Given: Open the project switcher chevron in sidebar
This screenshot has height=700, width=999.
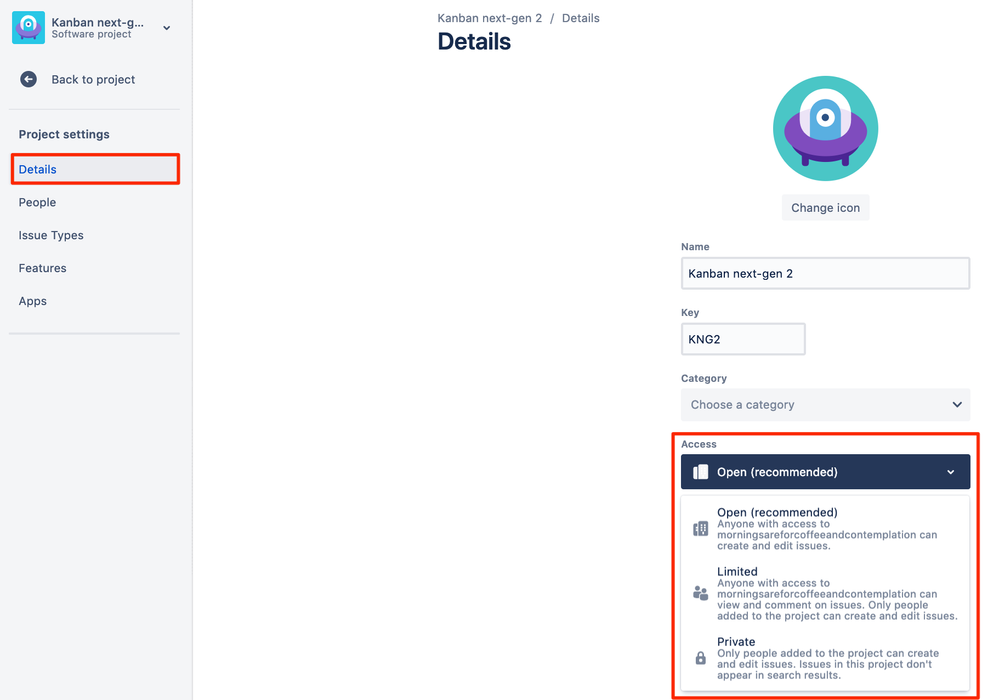Looking at the screenshot, I should [x=166, y=28].
